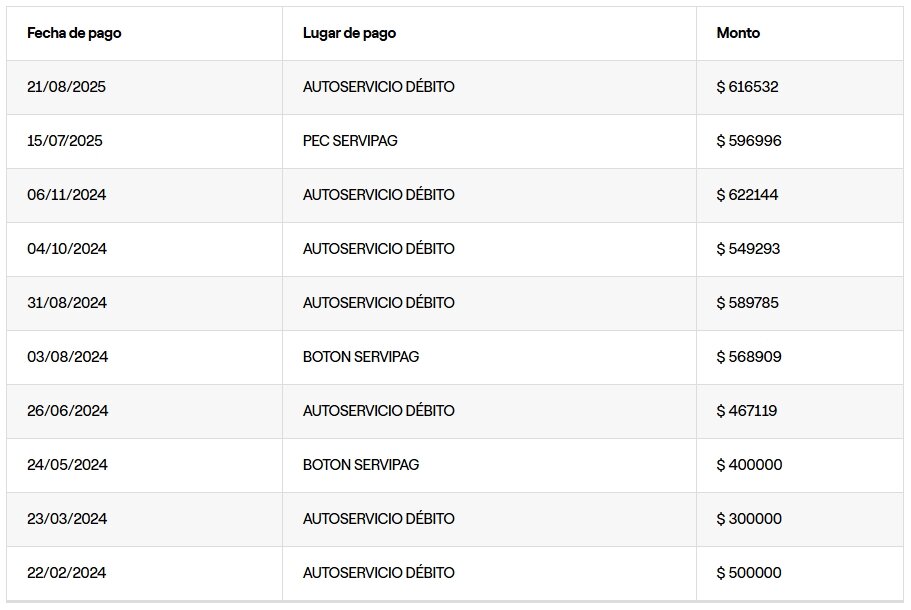
Task: Click the PEC SERVIPAG payment place
Action: (350, 141)
